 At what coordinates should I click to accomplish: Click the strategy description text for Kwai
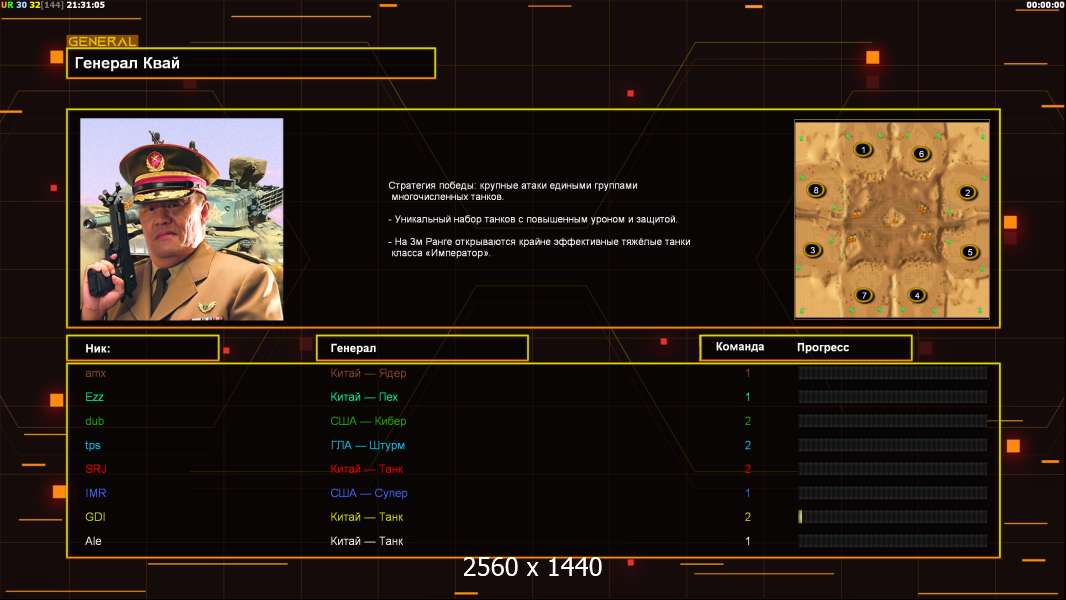539,219
